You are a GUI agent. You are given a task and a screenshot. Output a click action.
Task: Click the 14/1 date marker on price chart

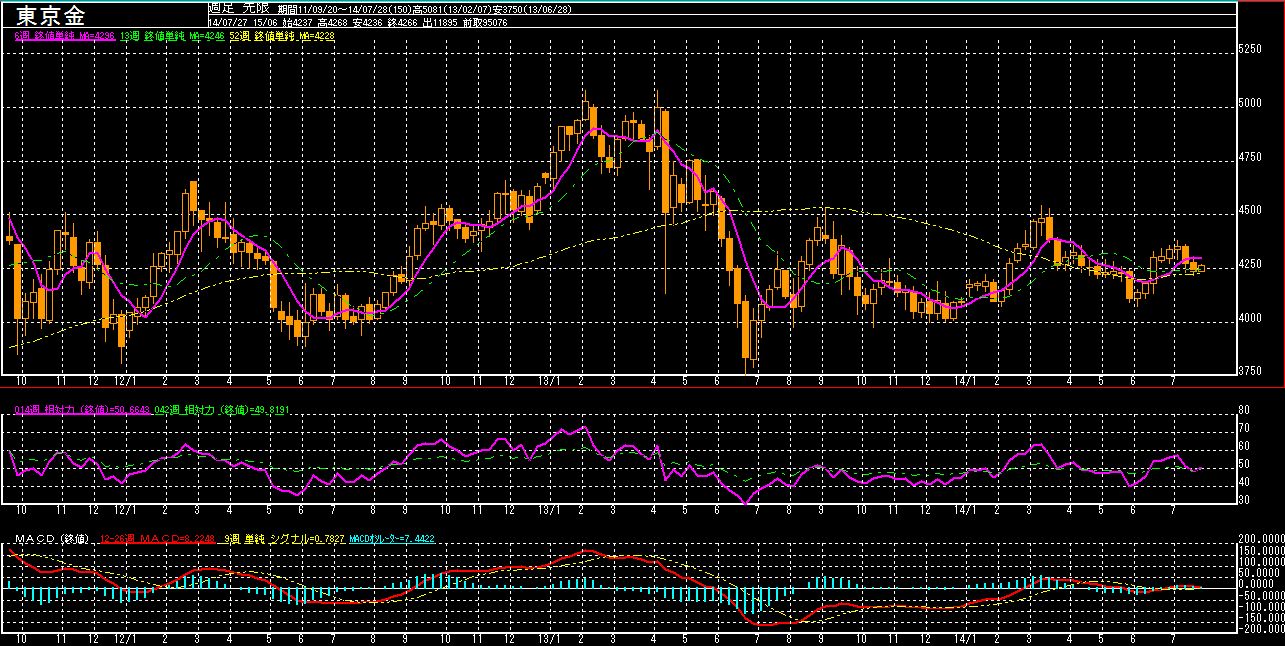point(964,382)
